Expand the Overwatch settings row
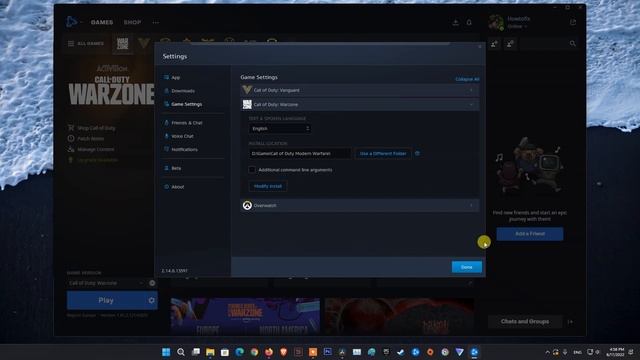This screenshot has height=360, width=640. 360,206
